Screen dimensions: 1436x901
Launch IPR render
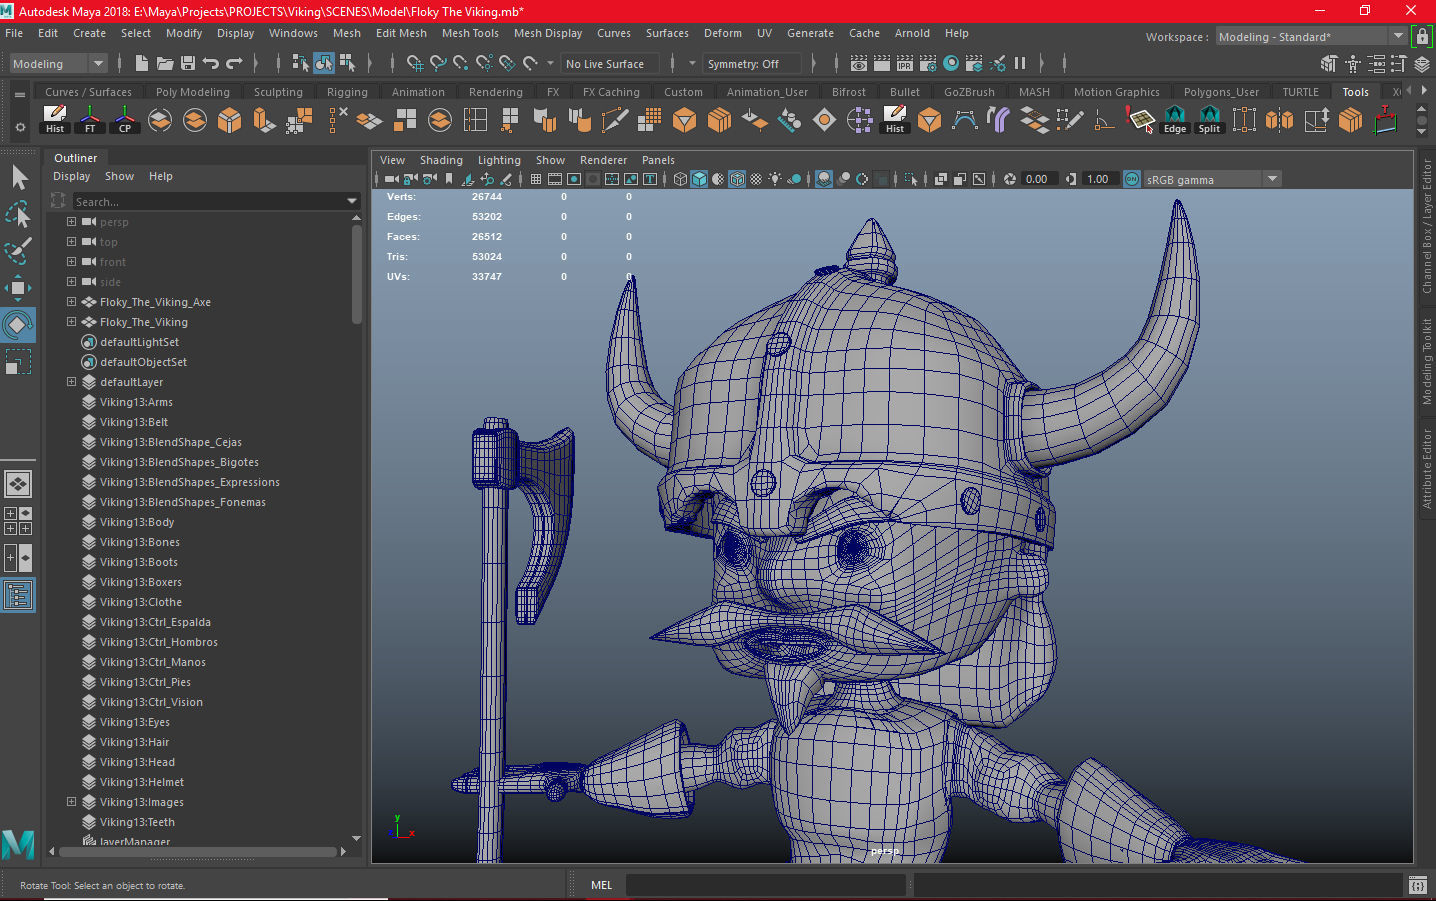[x=905, y=63]
